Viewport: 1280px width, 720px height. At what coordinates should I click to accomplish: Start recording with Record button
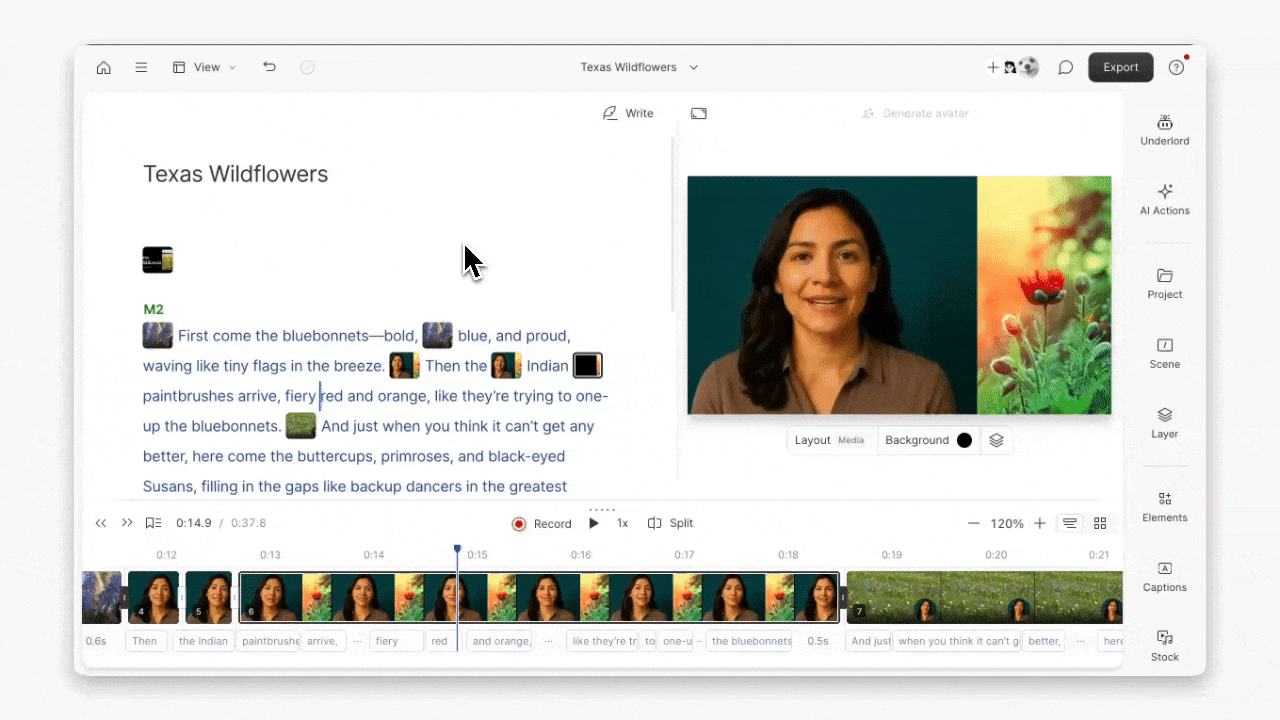pyautogui.click(x=542, y=523)
